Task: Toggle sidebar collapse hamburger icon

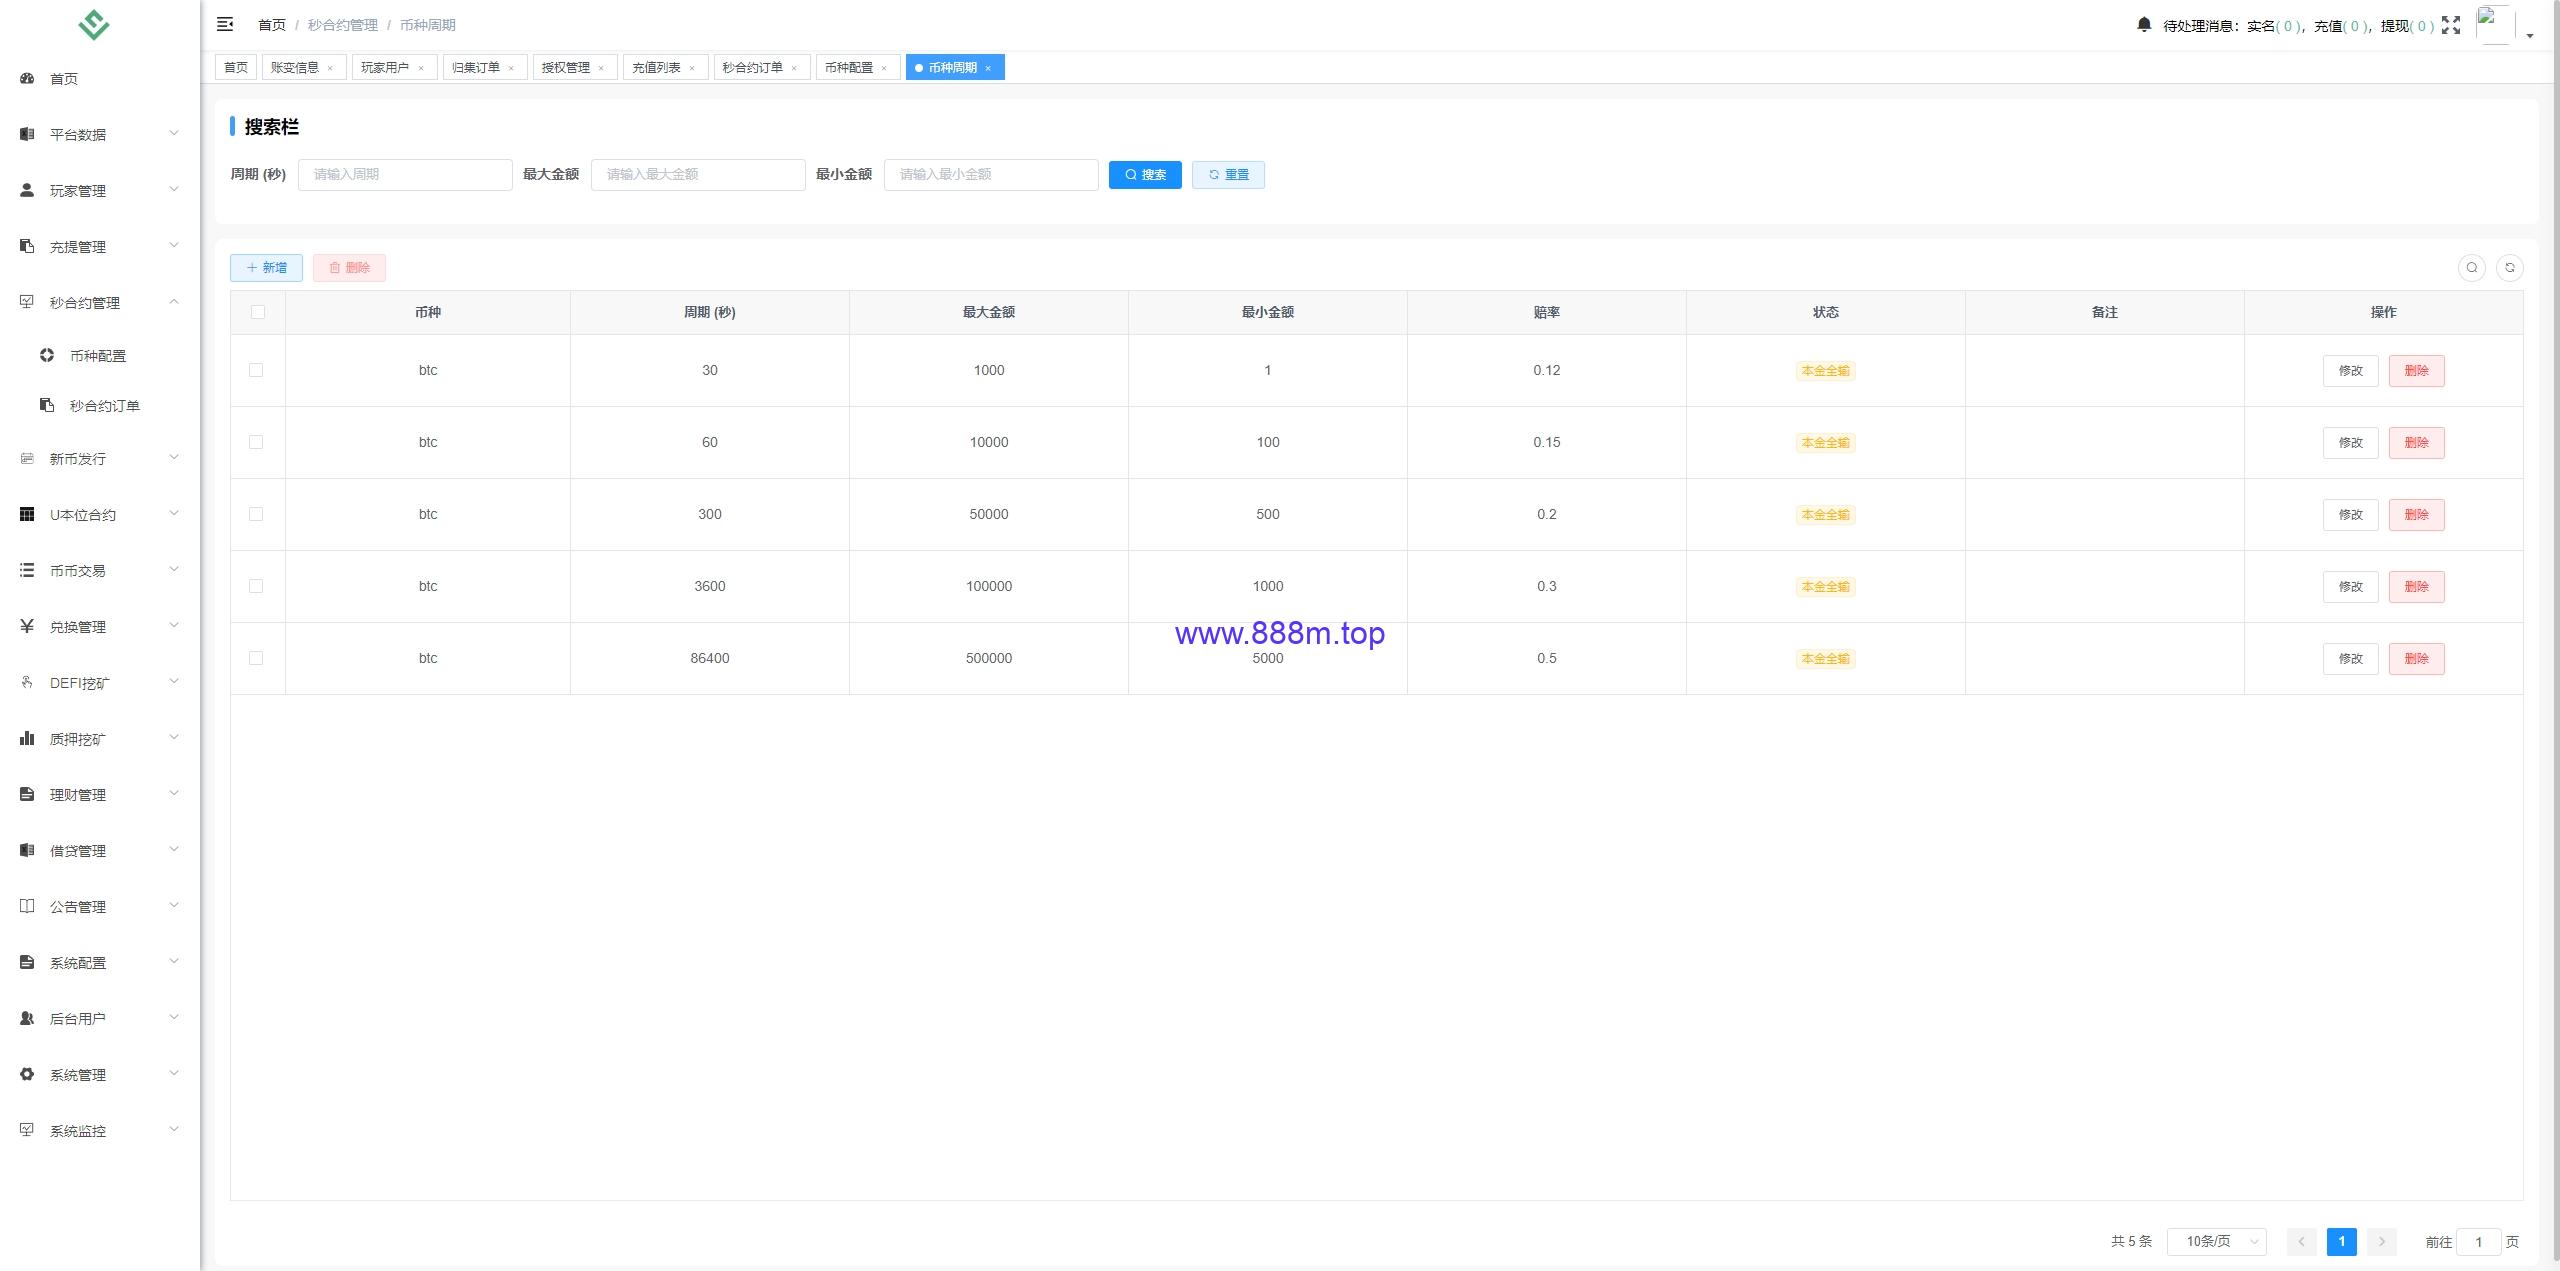Action: (x=225, y=24)
